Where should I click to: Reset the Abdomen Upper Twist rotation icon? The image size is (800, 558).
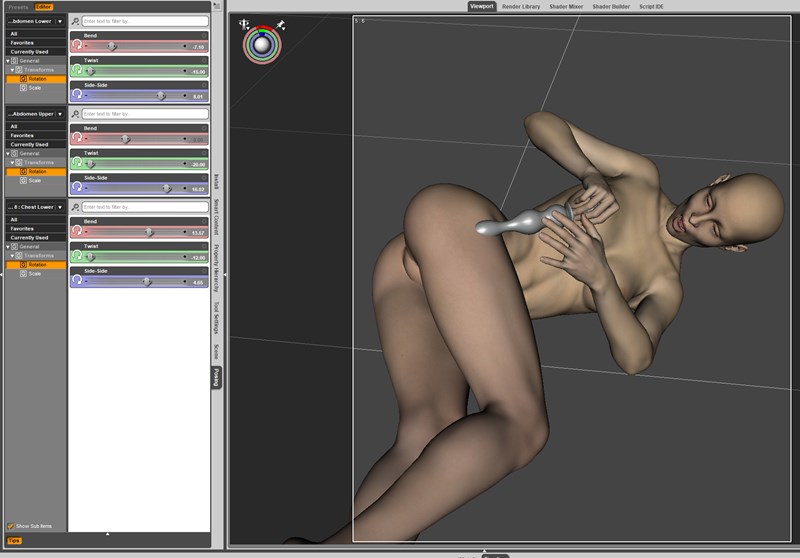77,163
